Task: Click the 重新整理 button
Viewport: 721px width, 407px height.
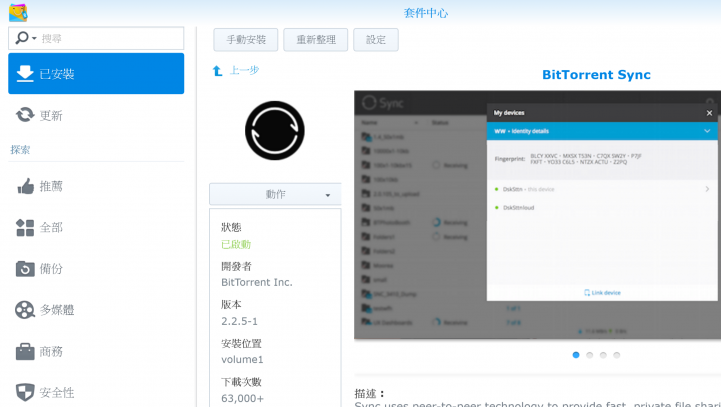Action: (x=315, y=40)
